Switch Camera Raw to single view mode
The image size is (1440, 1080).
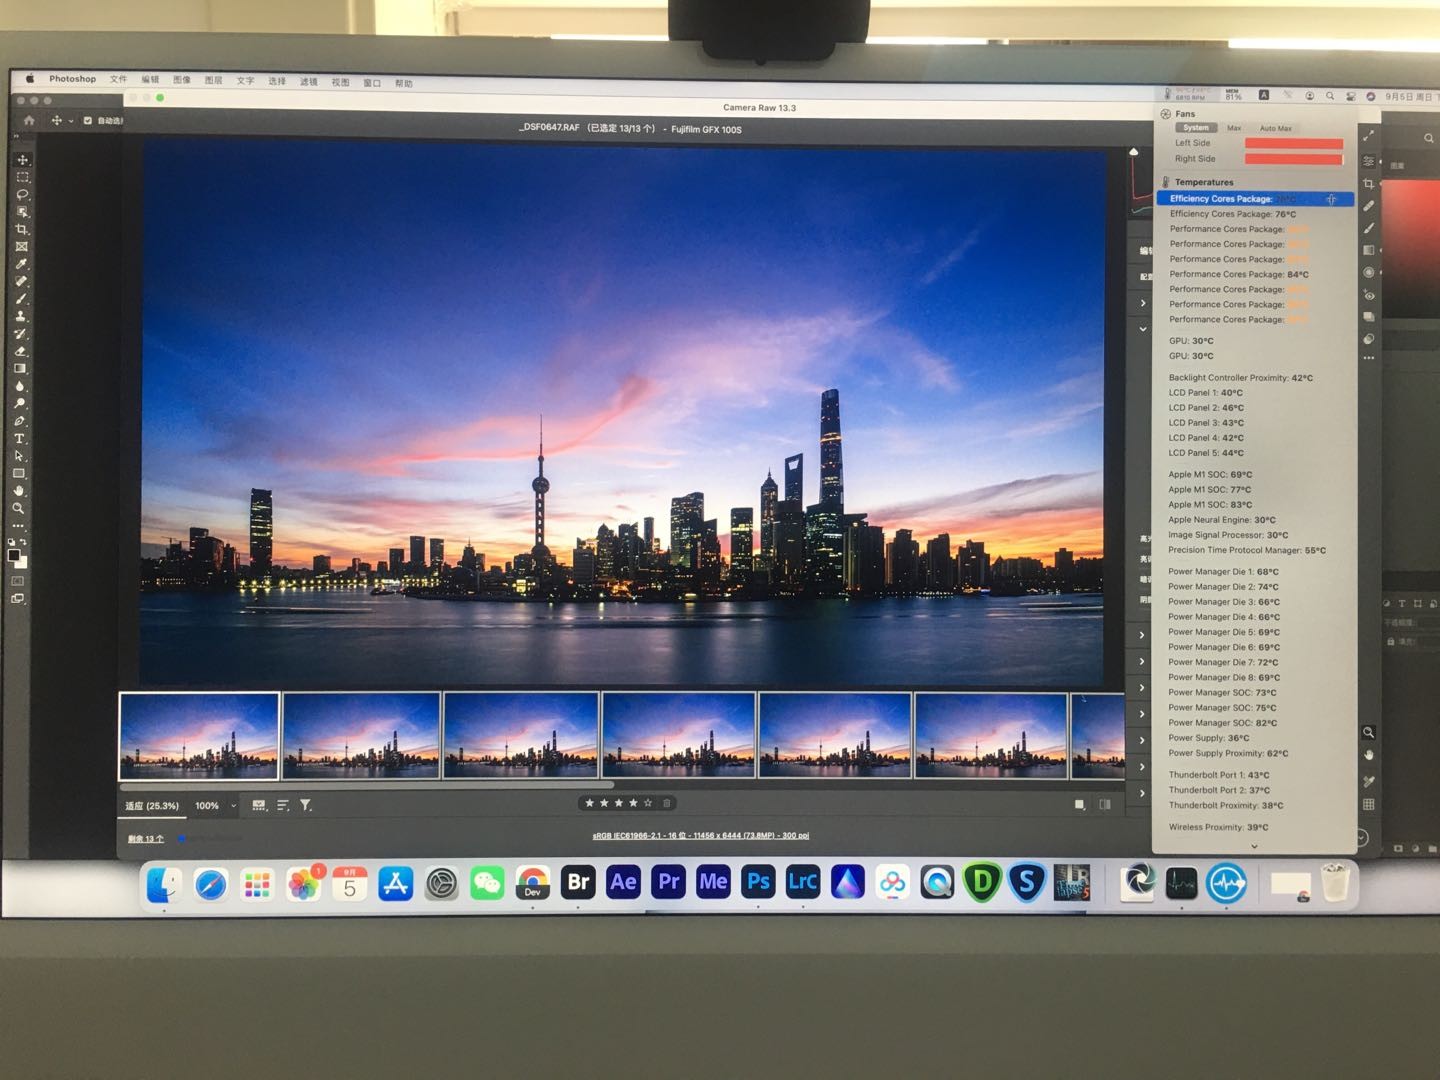point(1079,804)
